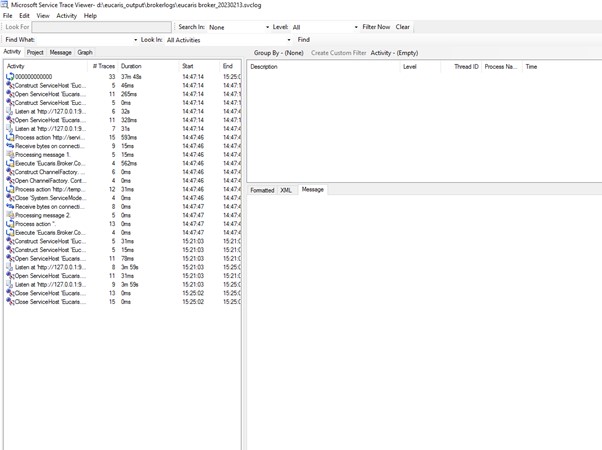Image resolution: width=602 pixels, height=450 pixels.
Task: Click icon of Process action http://temp row
Action: 10,189
